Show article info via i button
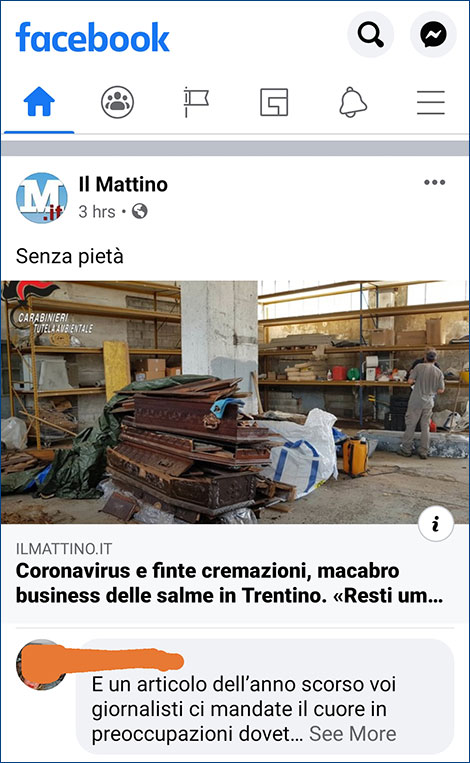Screen dimensions: 470x763 436,524
